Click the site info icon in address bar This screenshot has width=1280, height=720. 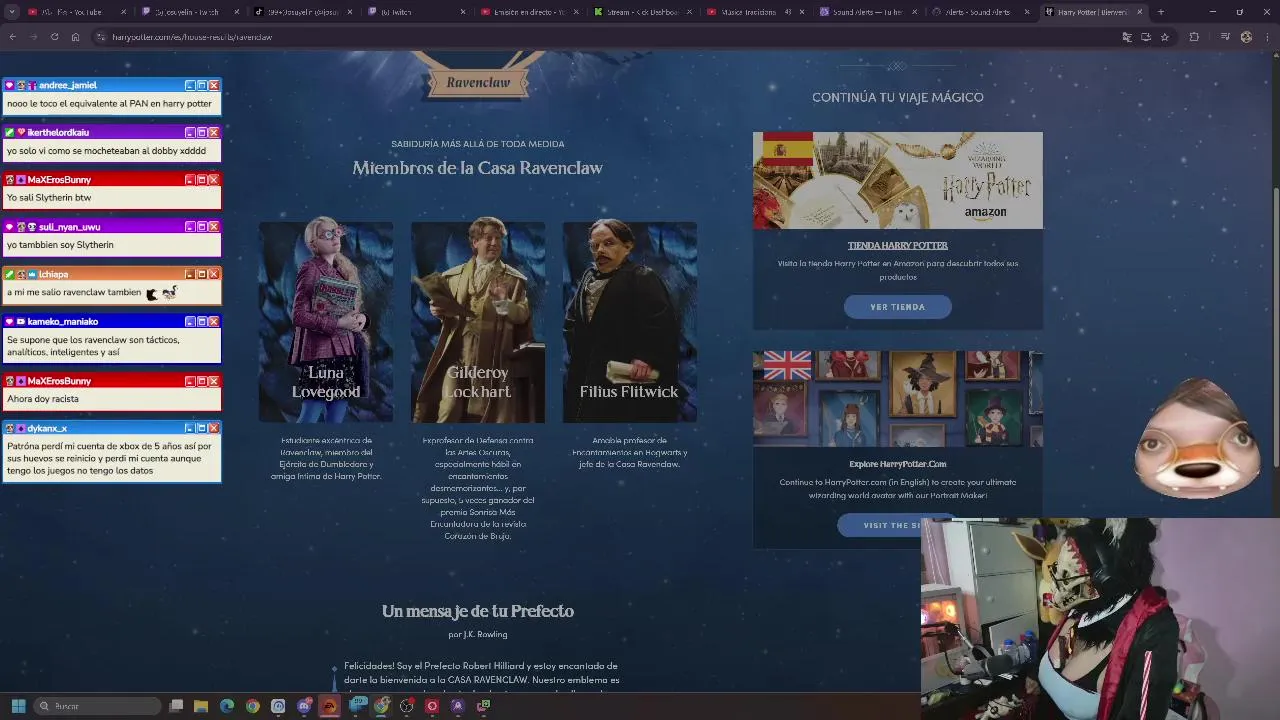101,37
